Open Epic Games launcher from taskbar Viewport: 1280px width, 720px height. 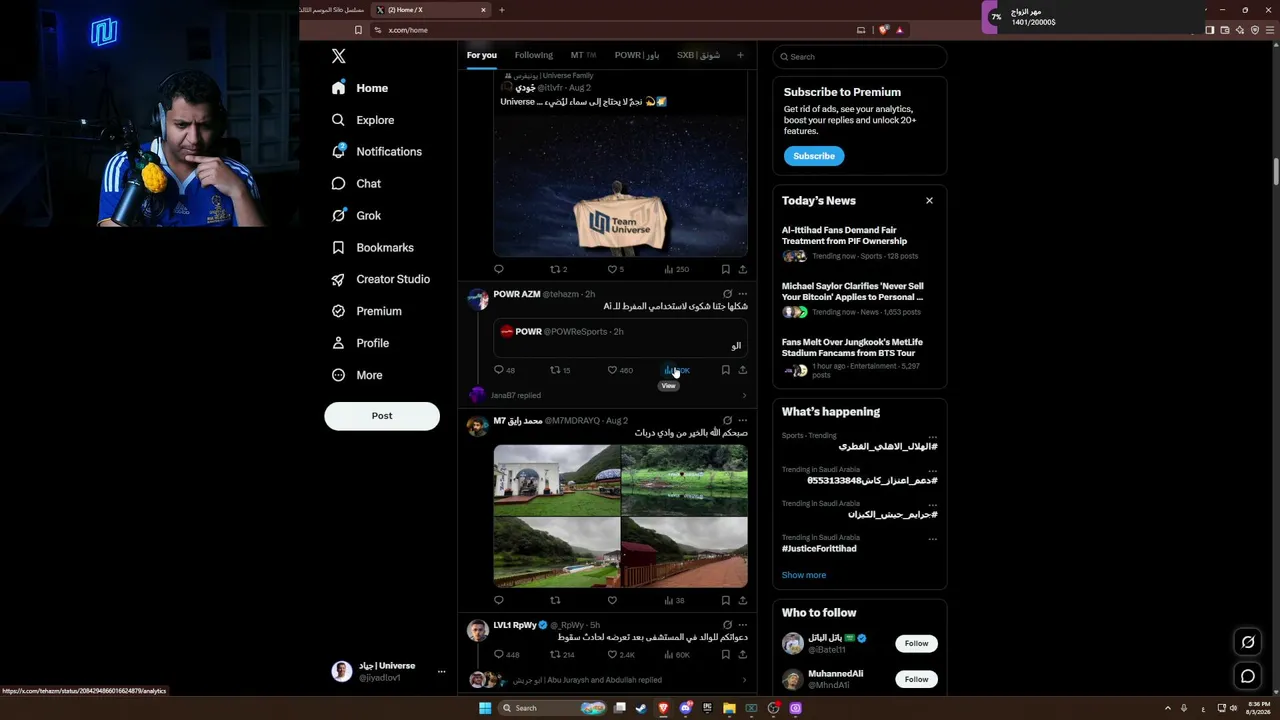707,708
